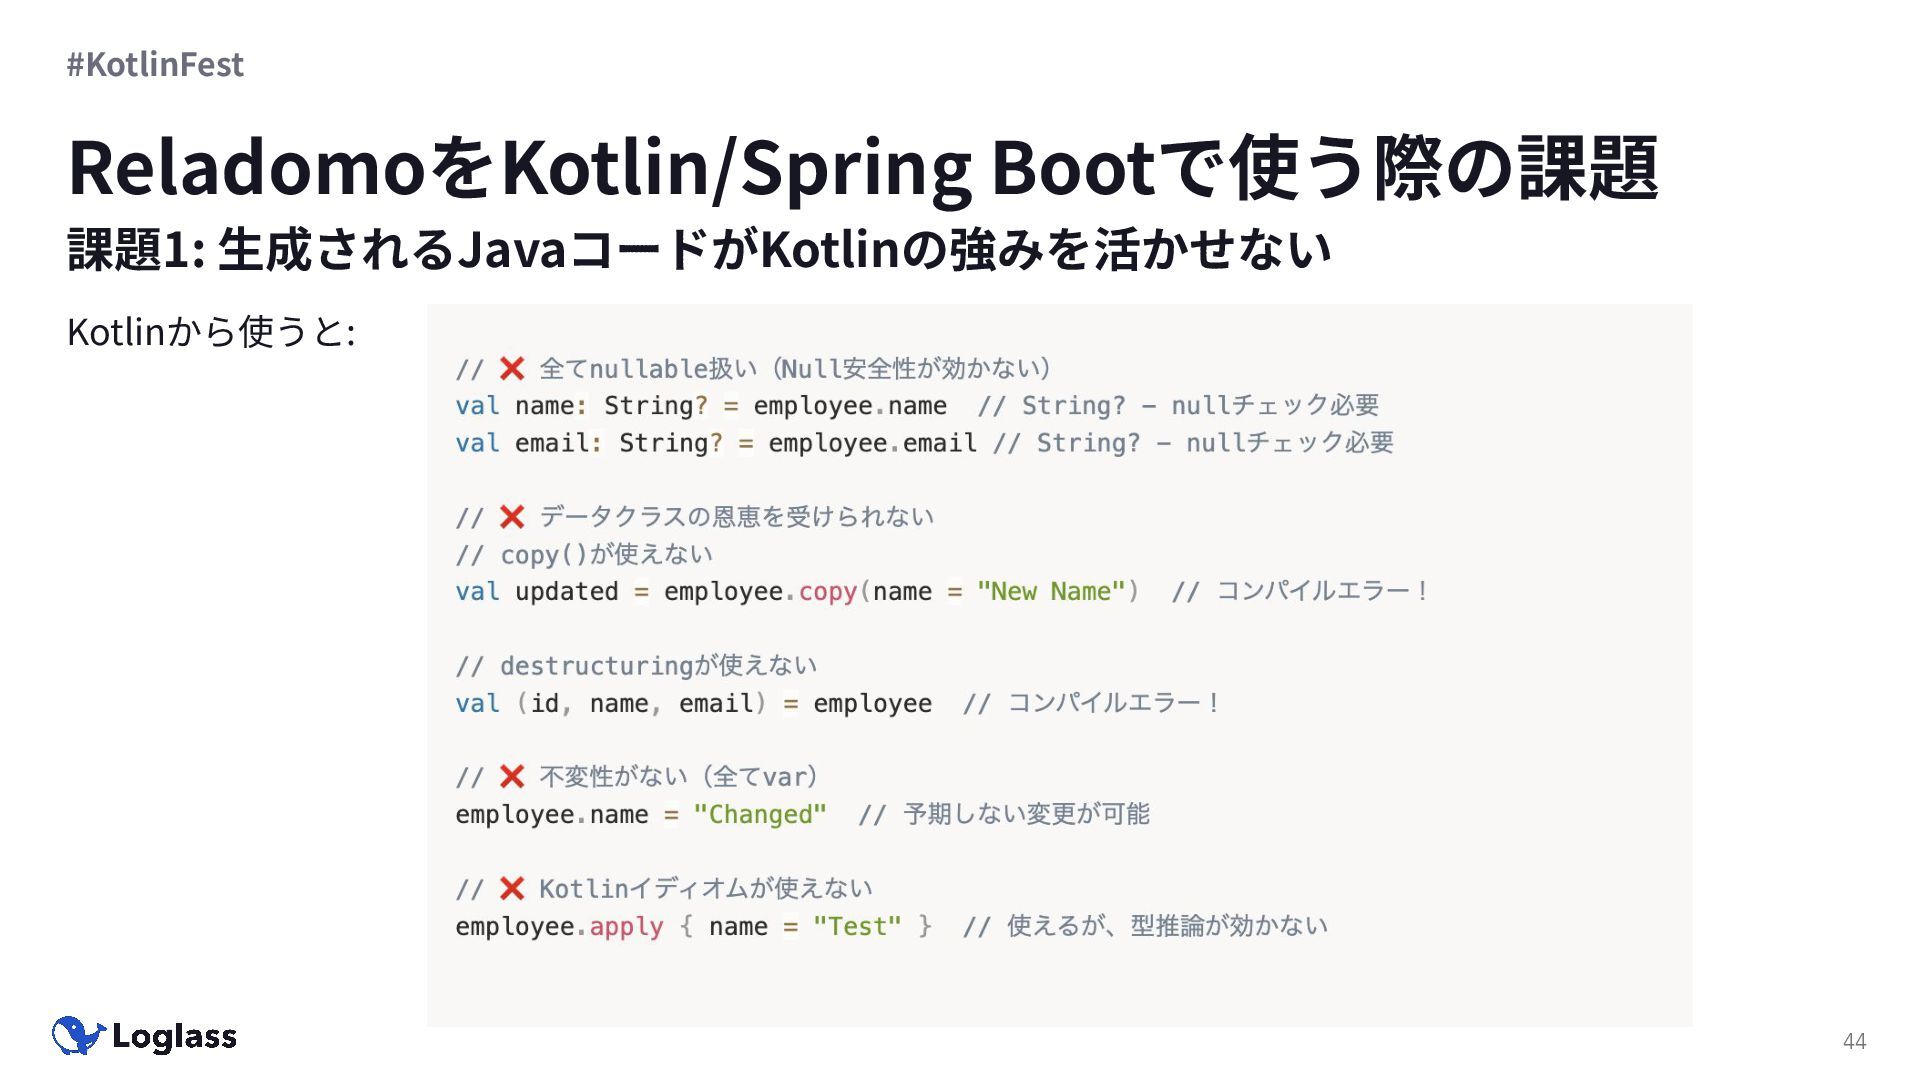Click the copy()が使えない comment line
The image size is (1920, 1080).
pyautogui.click(x=584, y=555)
